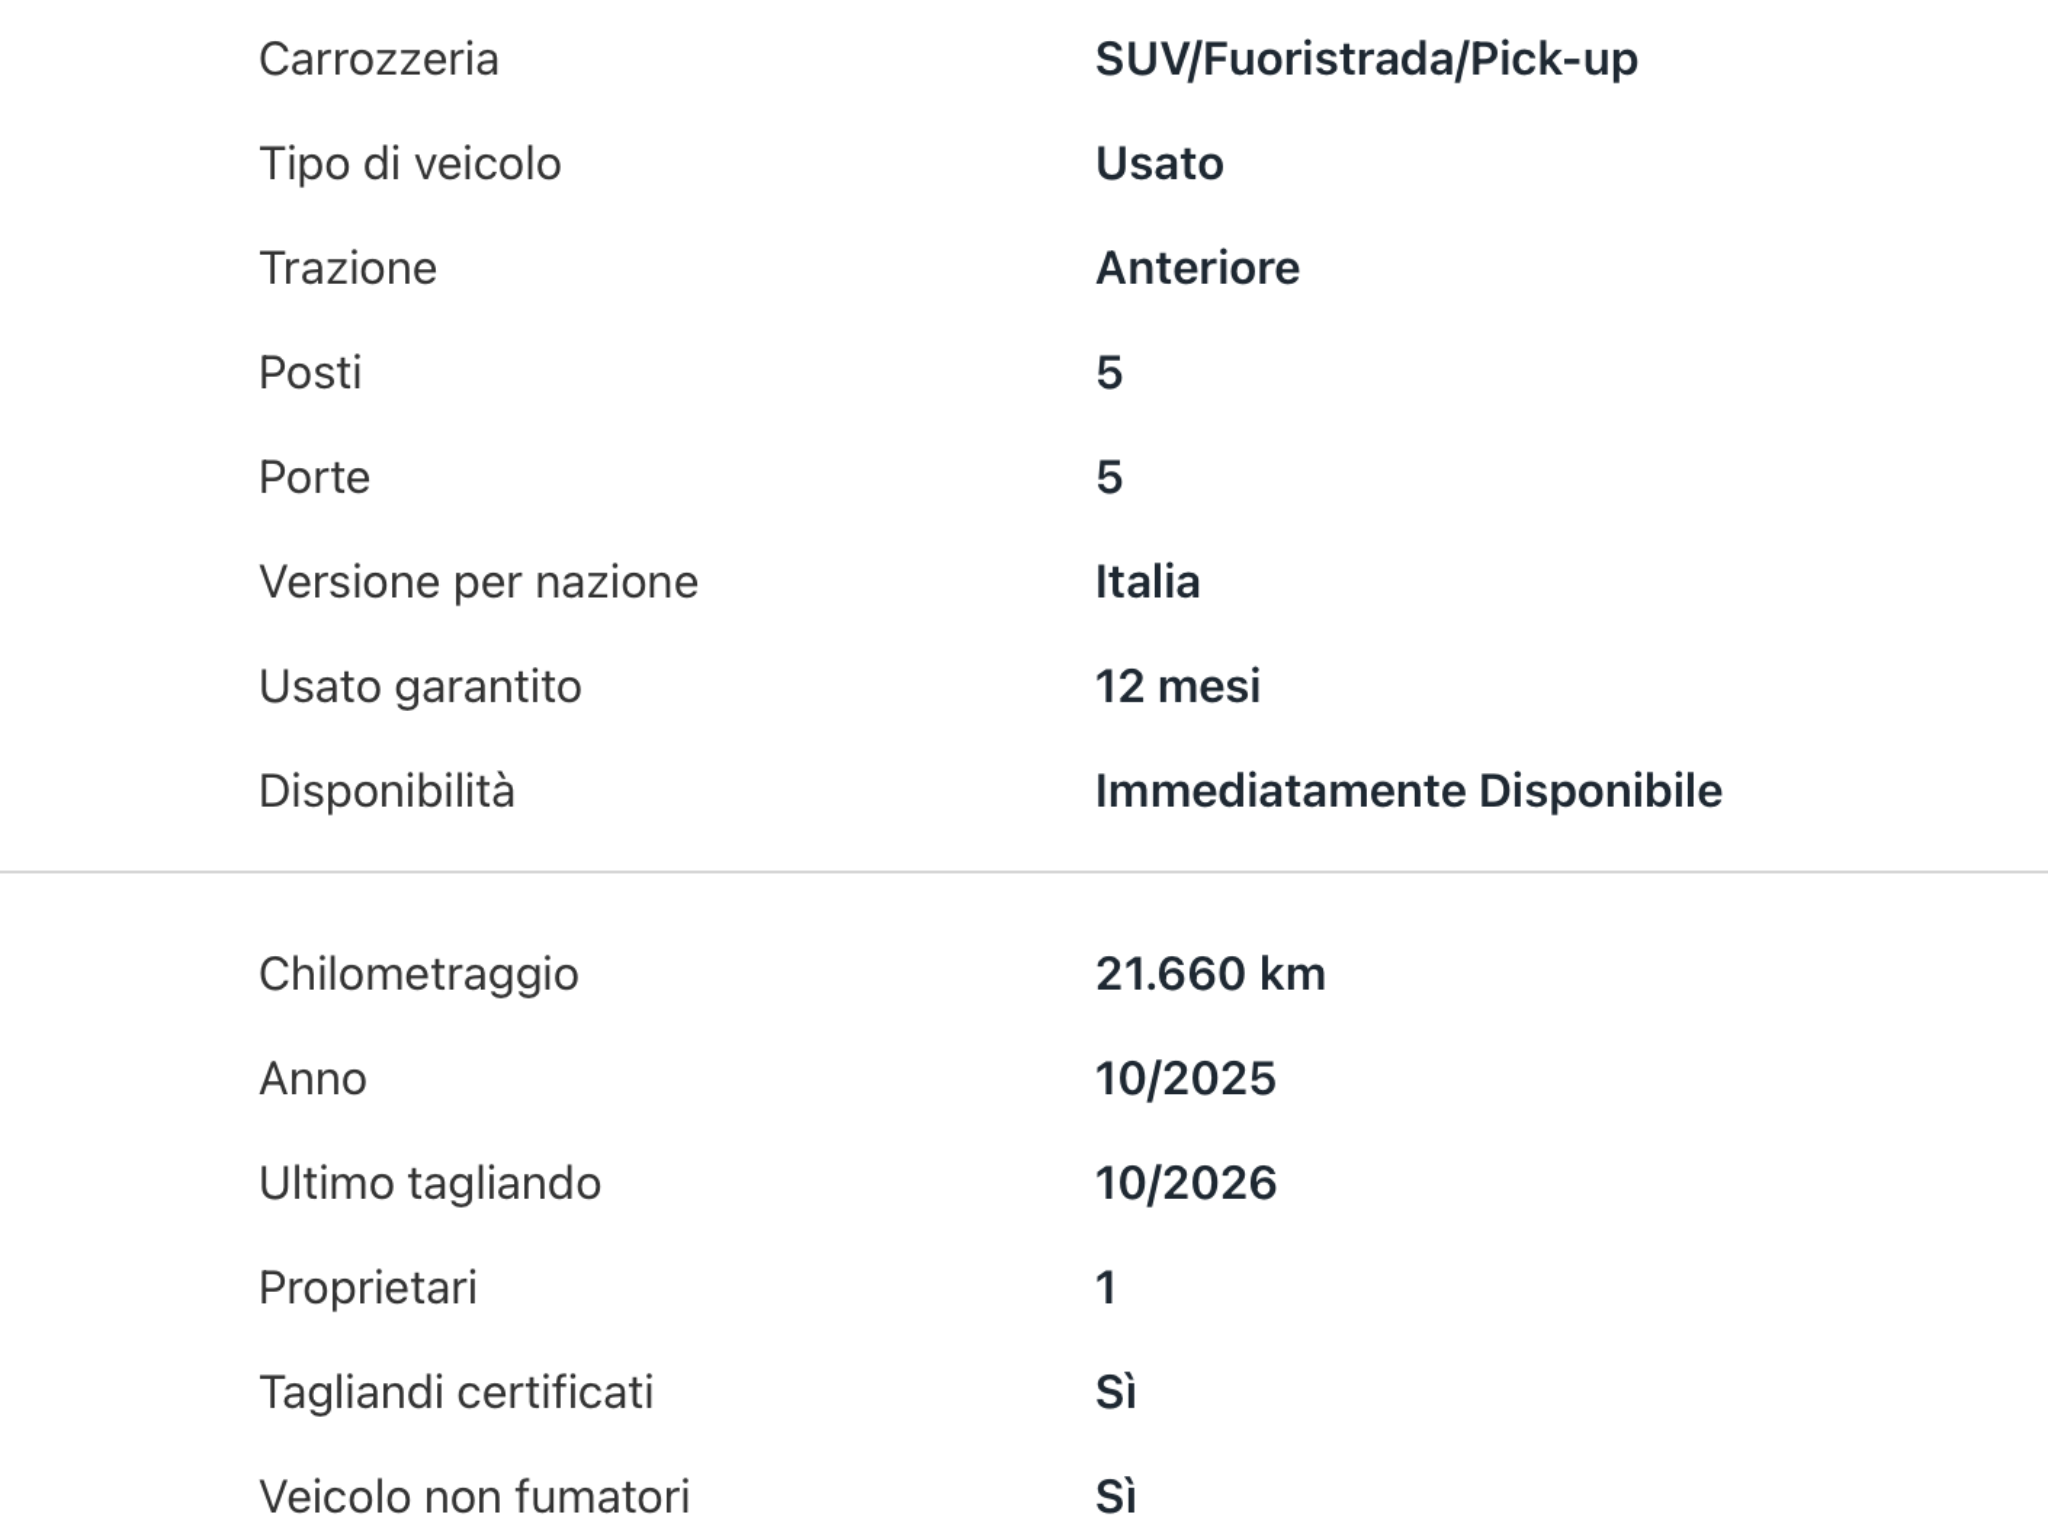Select the Anteriore traction value
Viewport: 2048px width, 1536px height.
1197,268
